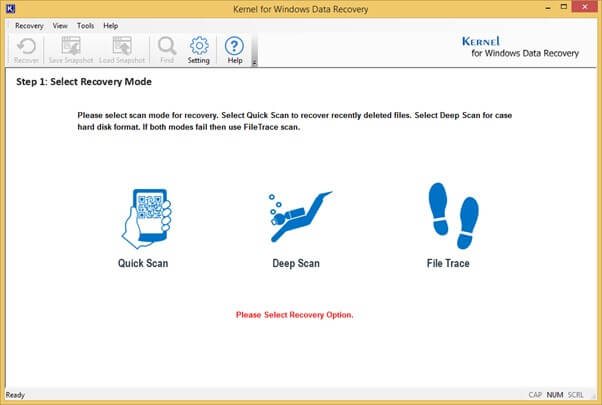Close the Kernel window

(584, 7)
